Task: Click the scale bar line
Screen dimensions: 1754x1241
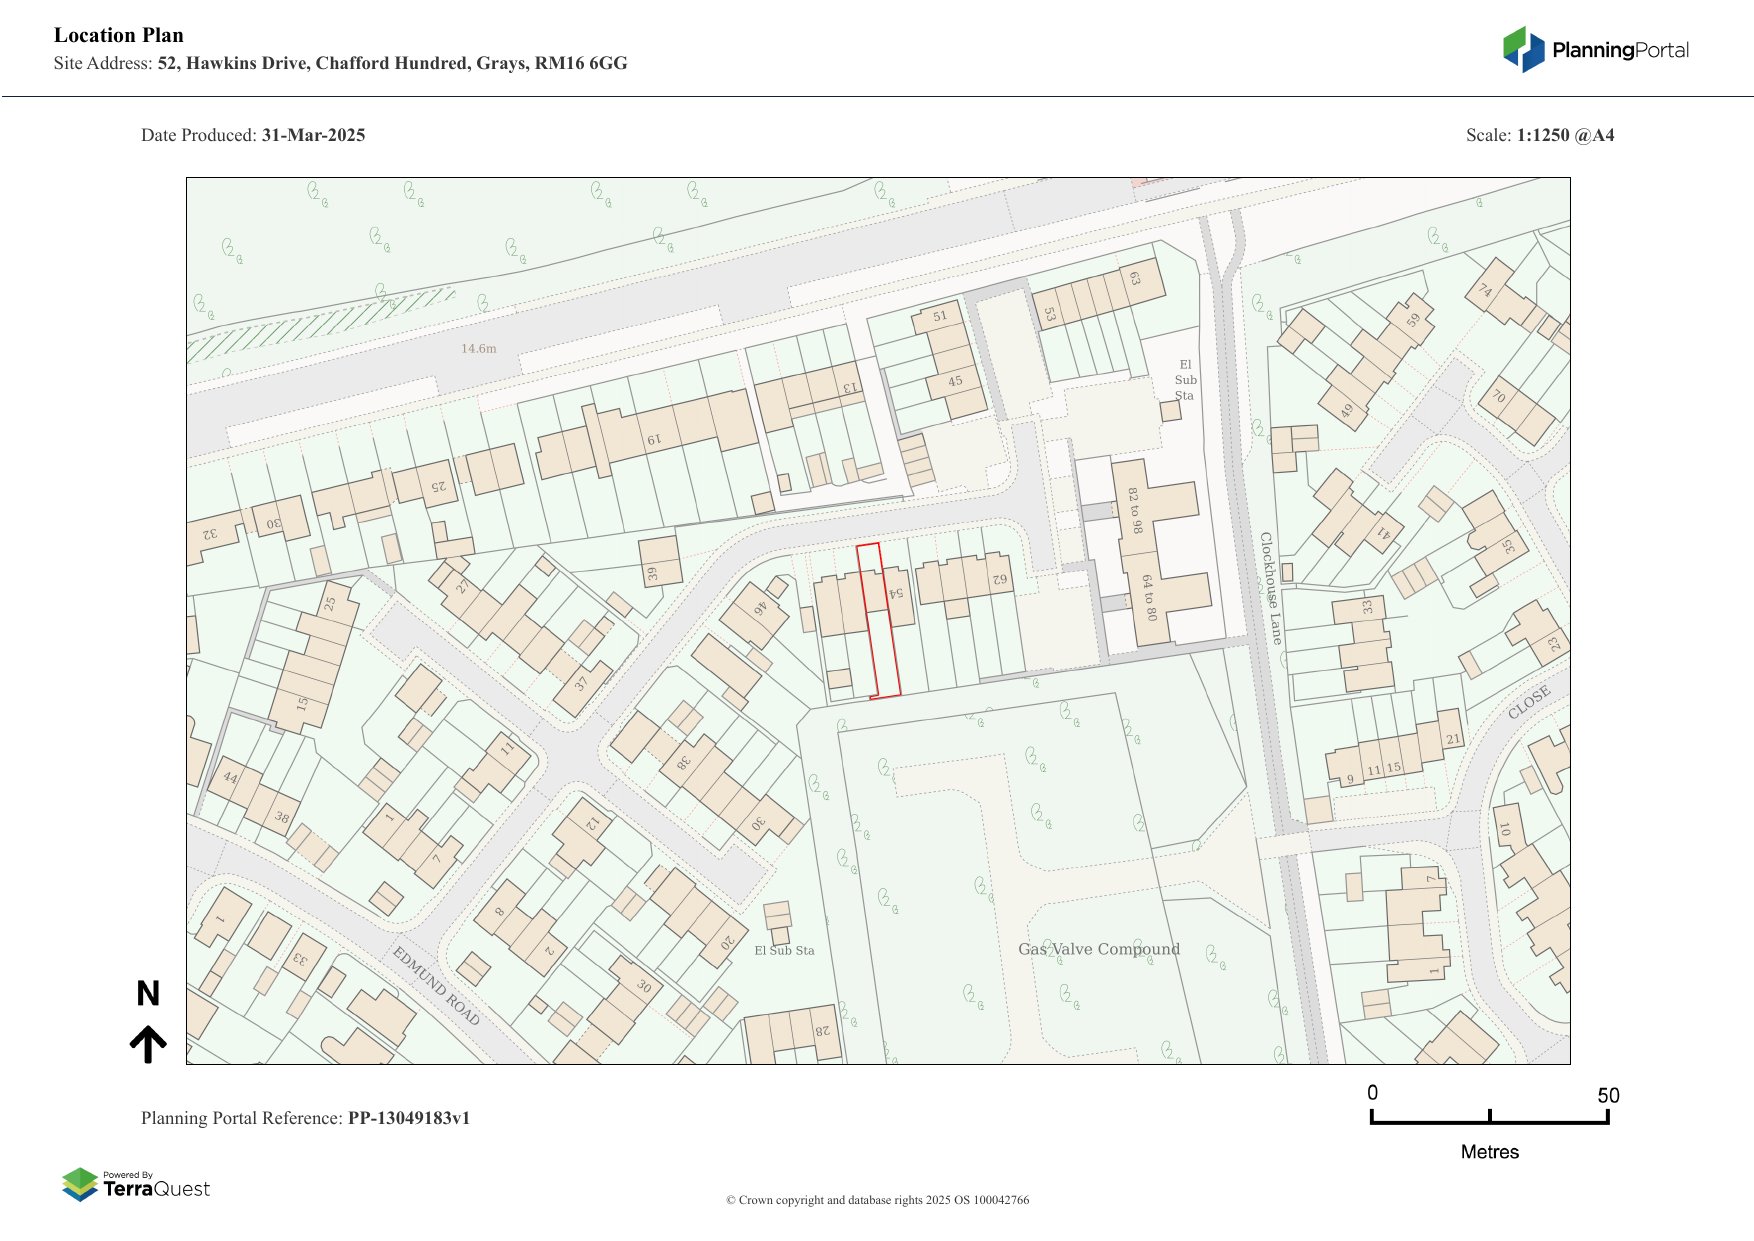Action: click(1489, 1122)
